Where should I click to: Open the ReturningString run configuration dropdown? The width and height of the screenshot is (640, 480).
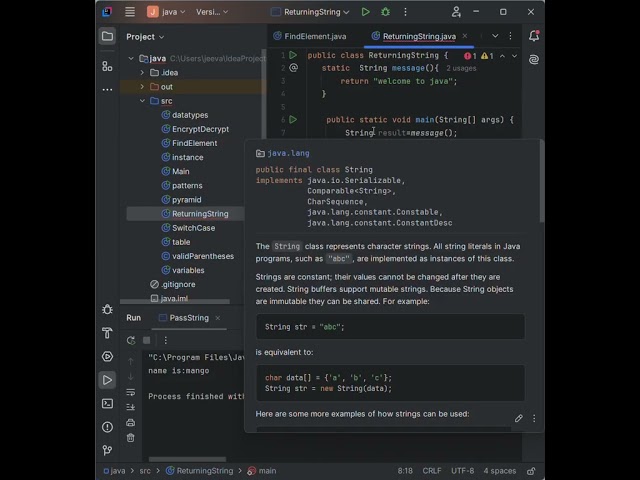pos(310,12)
